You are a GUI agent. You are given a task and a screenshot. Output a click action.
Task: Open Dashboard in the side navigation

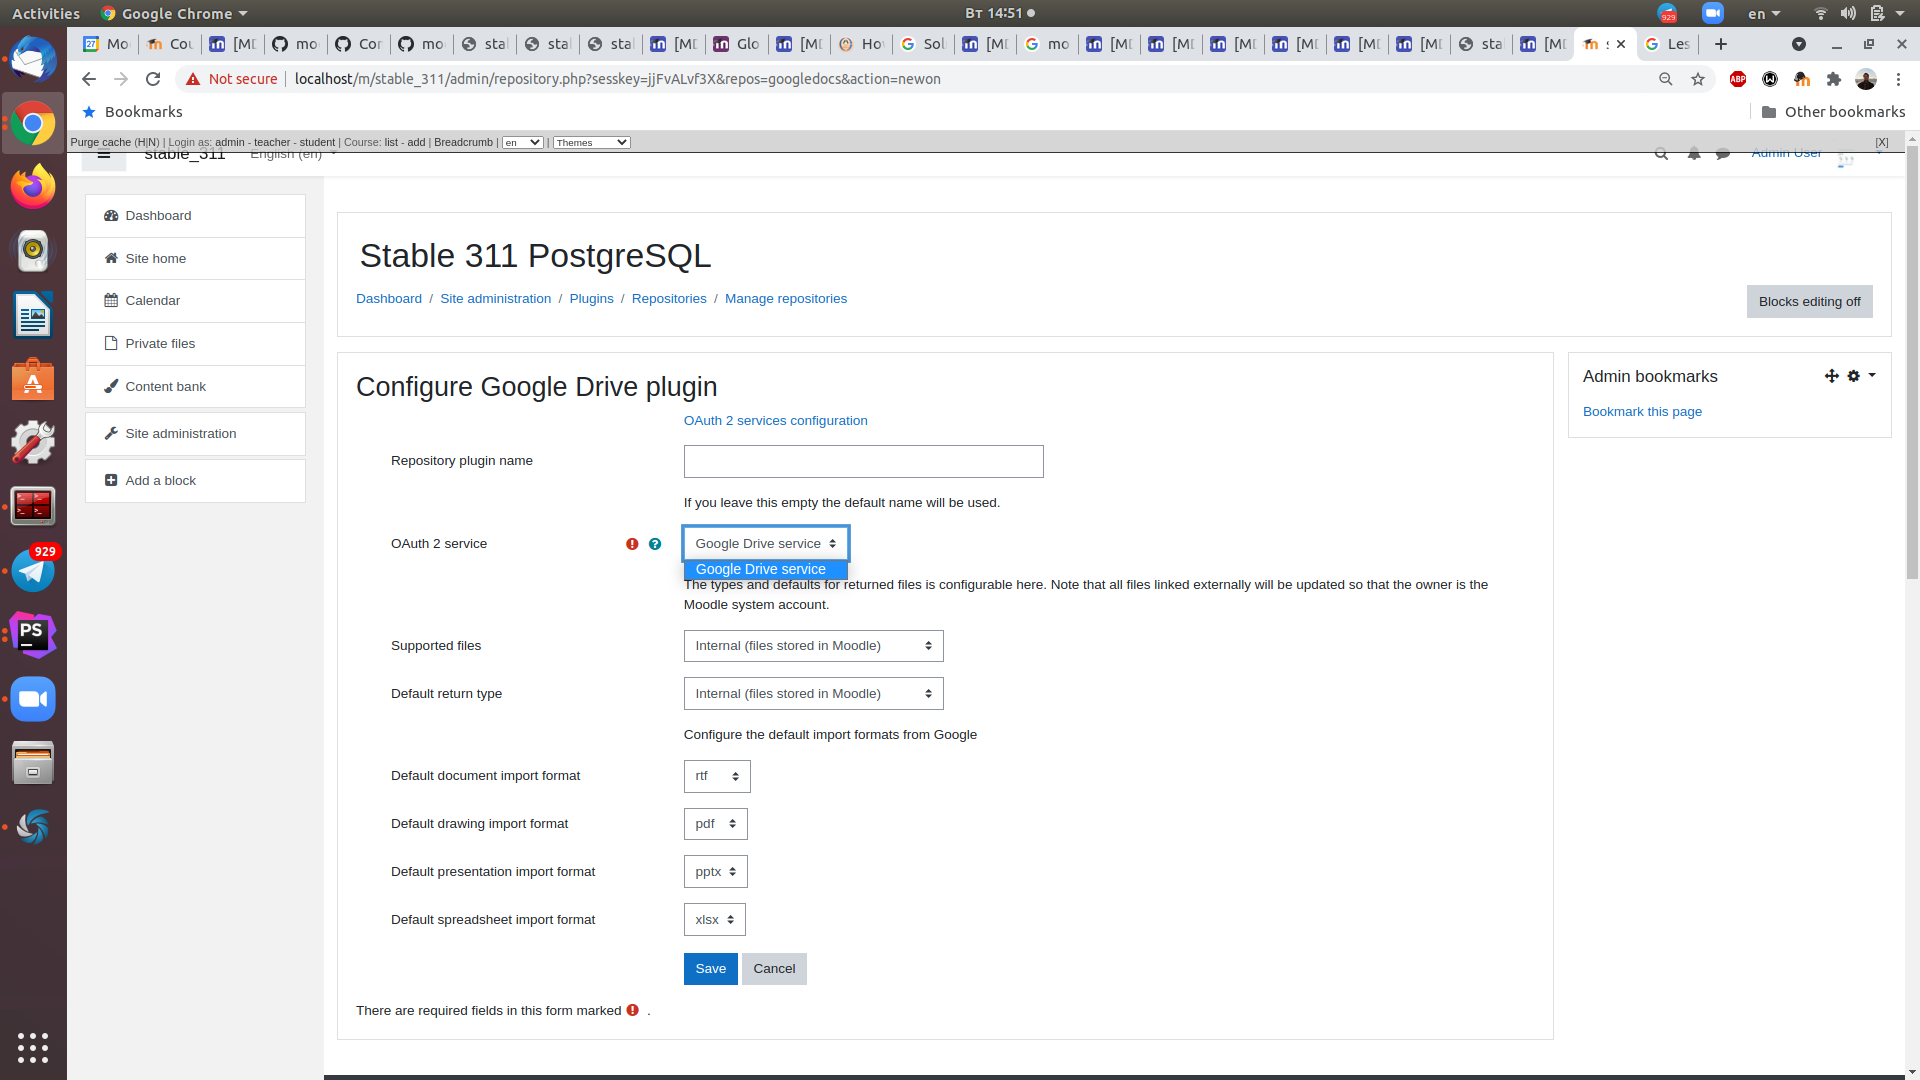[x=195, y=216]
